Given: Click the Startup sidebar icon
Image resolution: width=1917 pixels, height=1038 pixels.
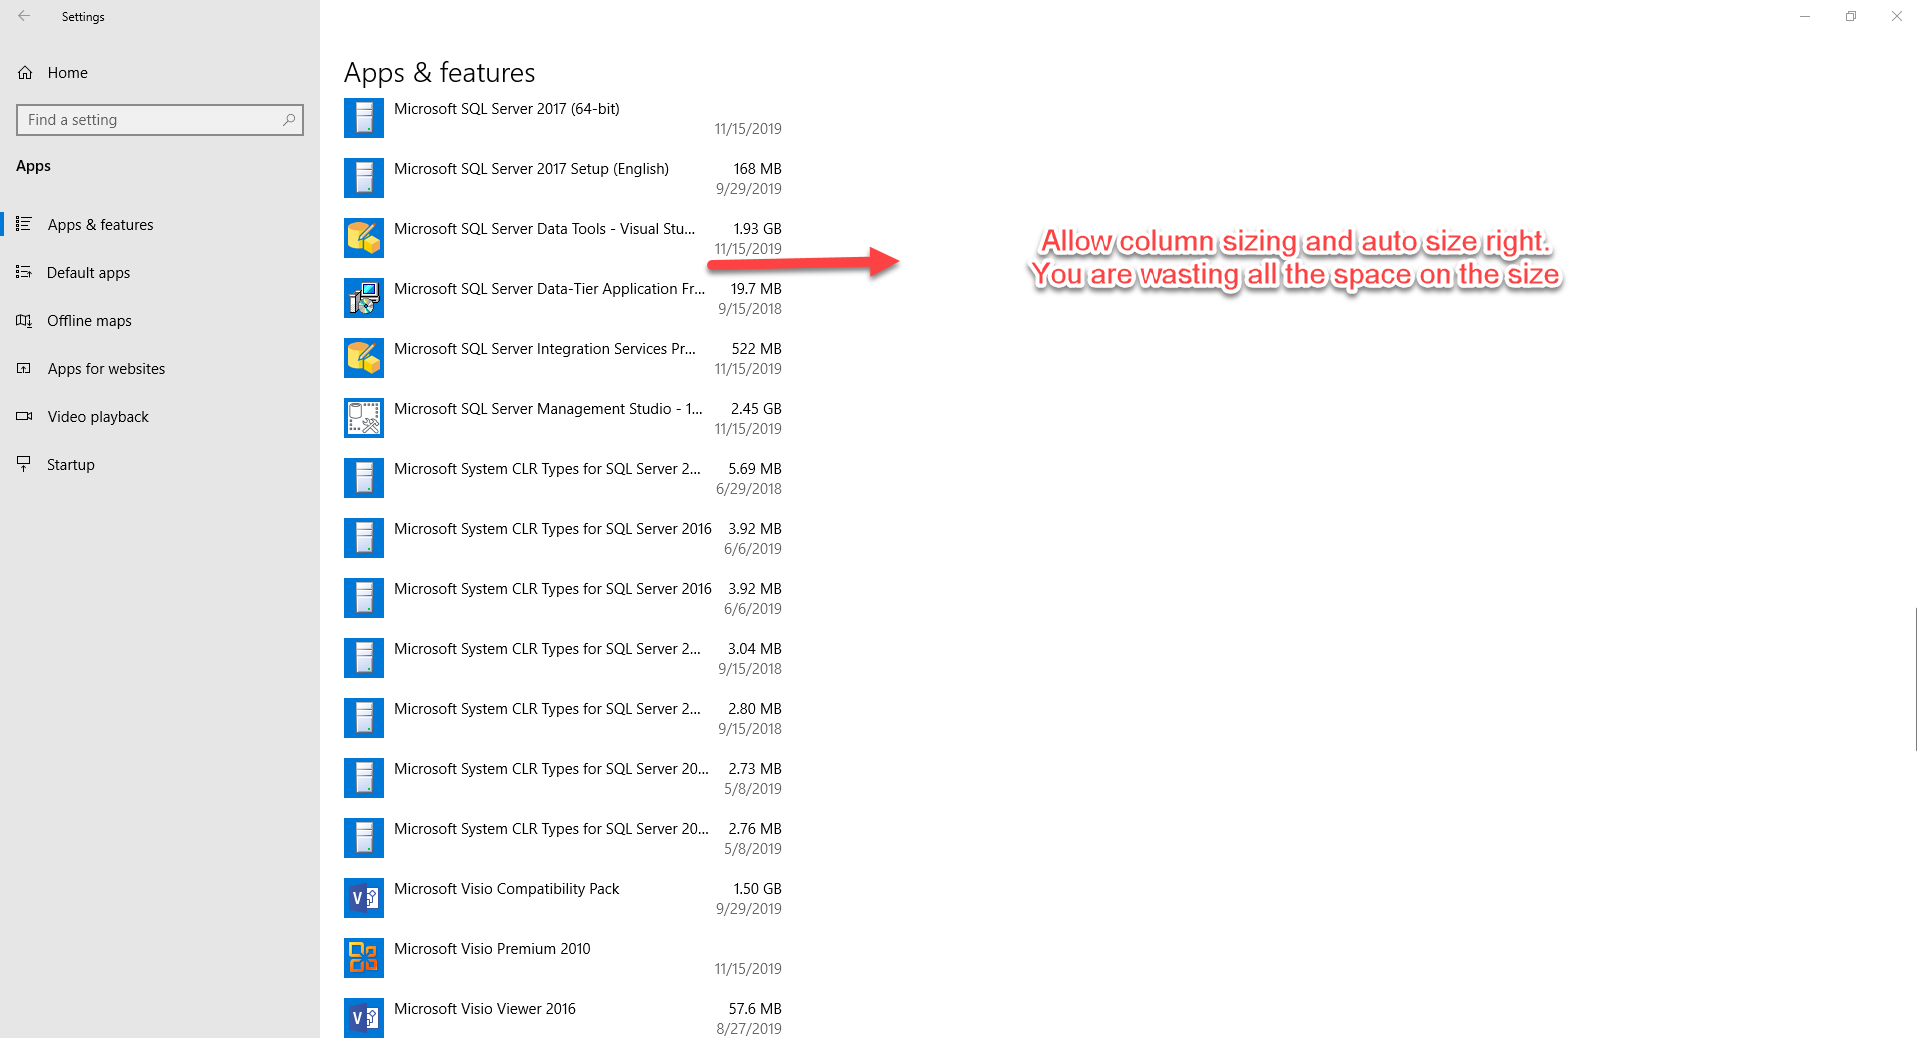Looking at the screenshot, I should (x=24, y=464).
